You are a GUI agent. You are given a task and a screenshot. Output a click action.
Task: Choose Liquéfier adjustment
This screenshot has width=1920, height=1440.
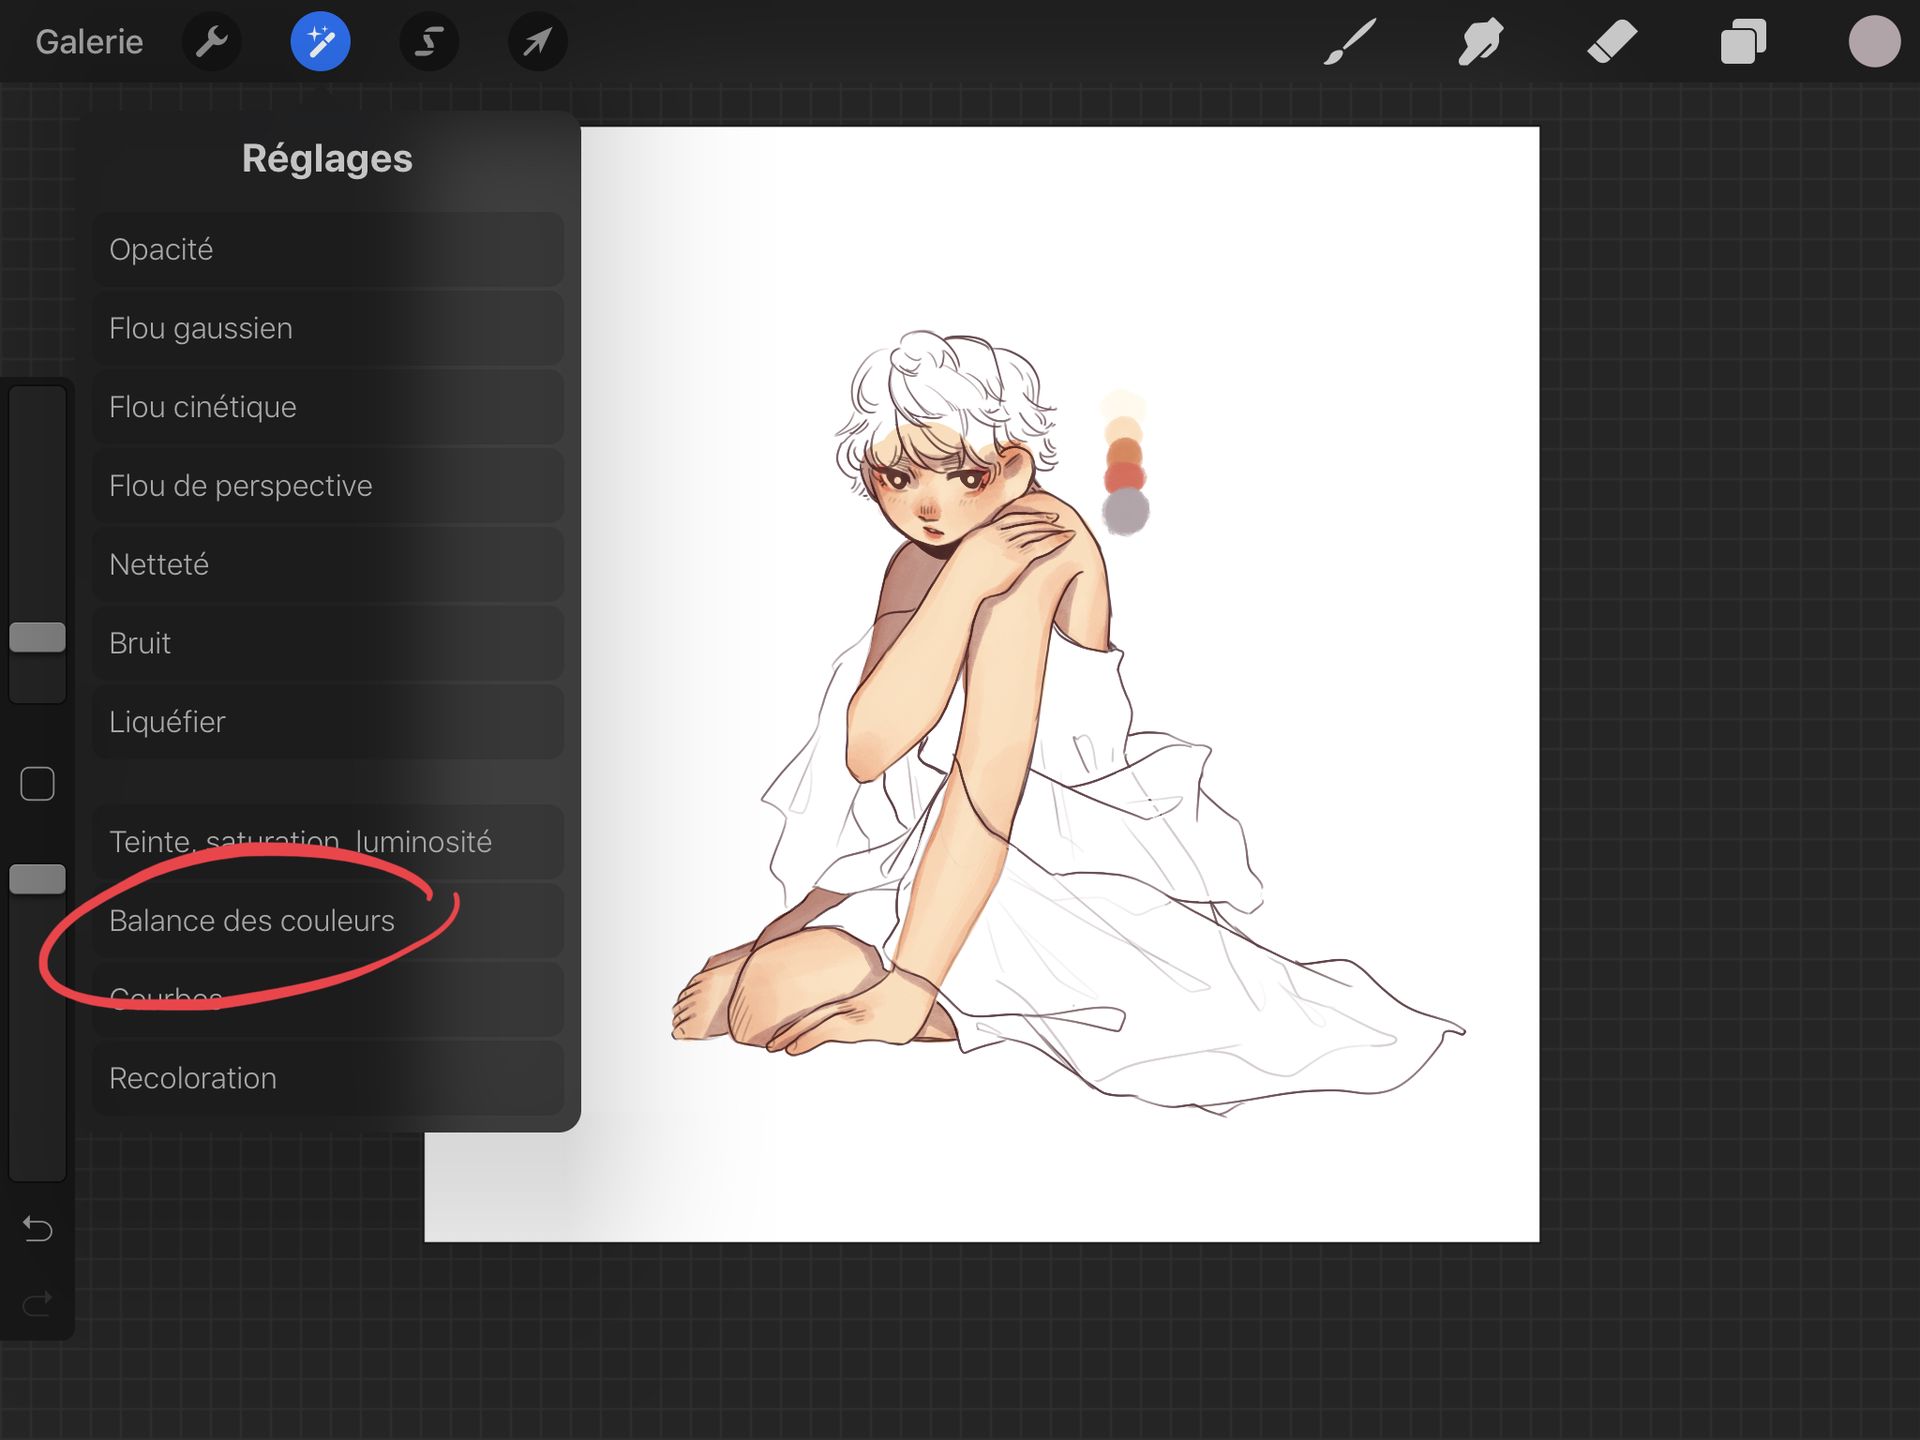pyautogui.click(x=328, y=722)
